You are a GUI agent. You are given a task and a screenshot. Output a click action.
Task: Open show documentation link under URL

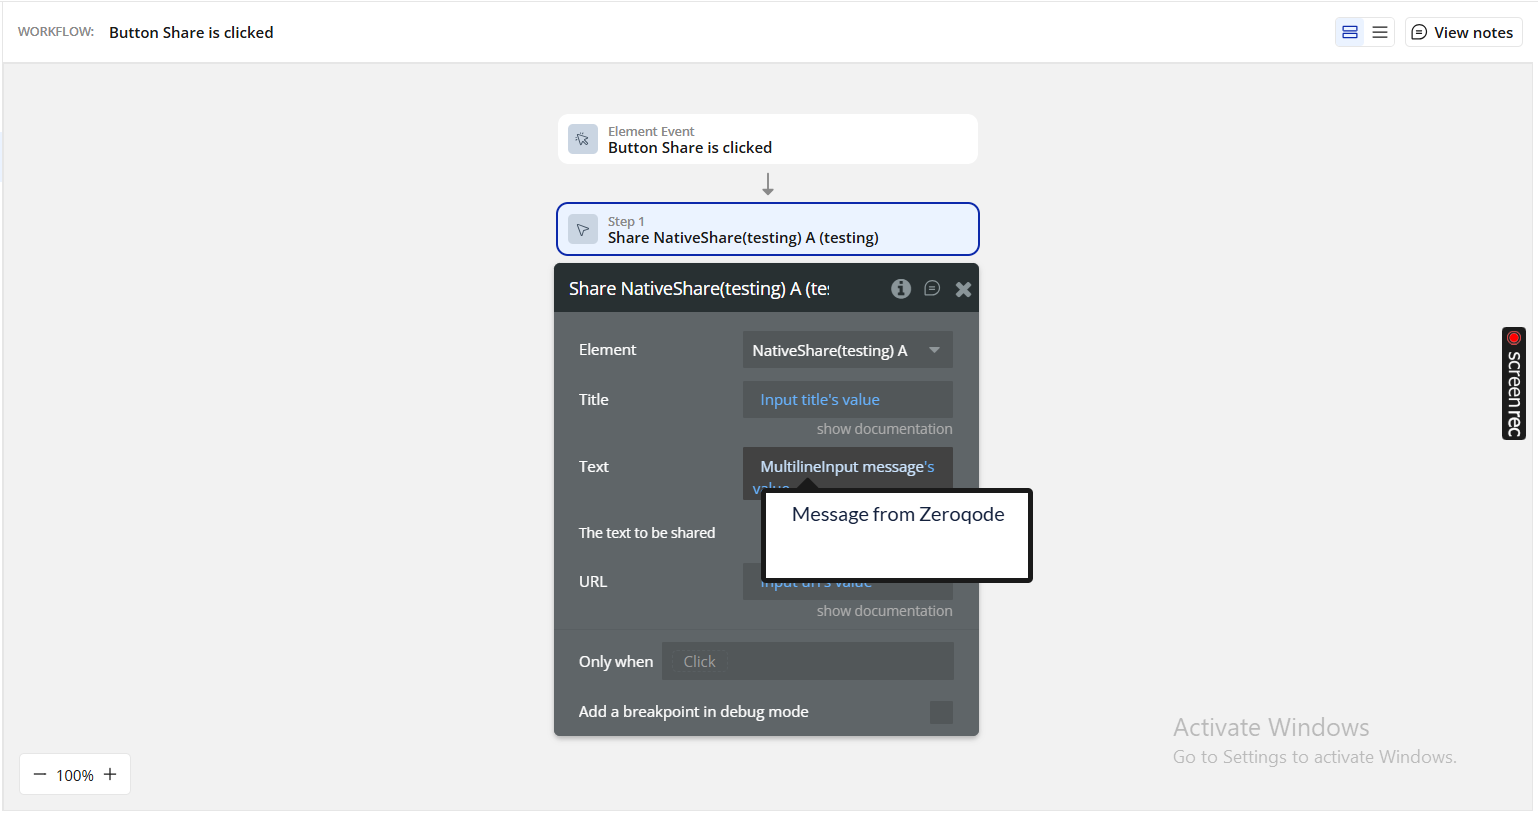884,611
